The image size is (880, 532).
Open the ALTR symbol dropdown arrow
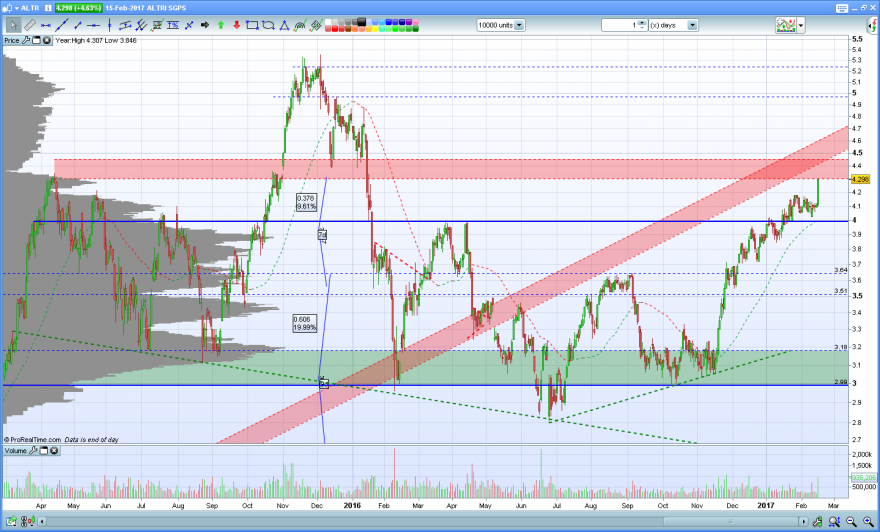[17, 8]
